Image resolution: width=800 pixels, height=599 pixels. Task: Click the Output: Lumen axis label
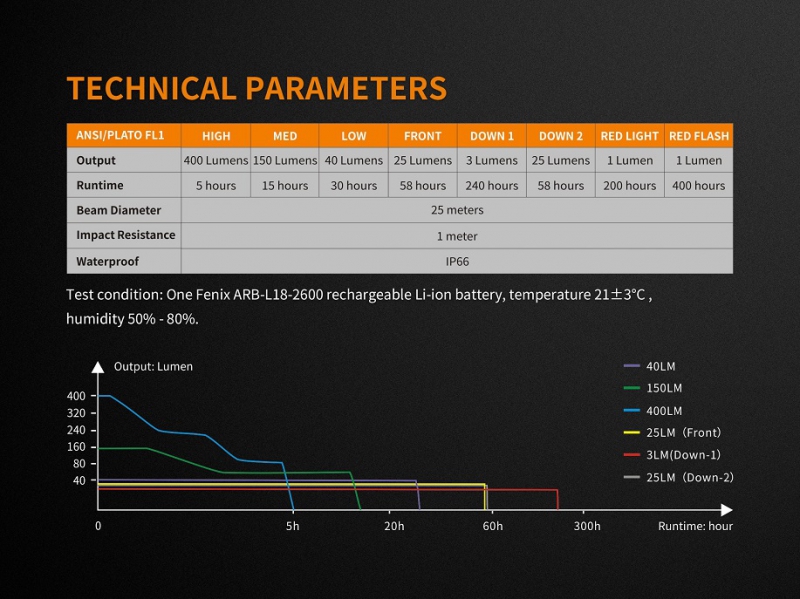(153, 366)
